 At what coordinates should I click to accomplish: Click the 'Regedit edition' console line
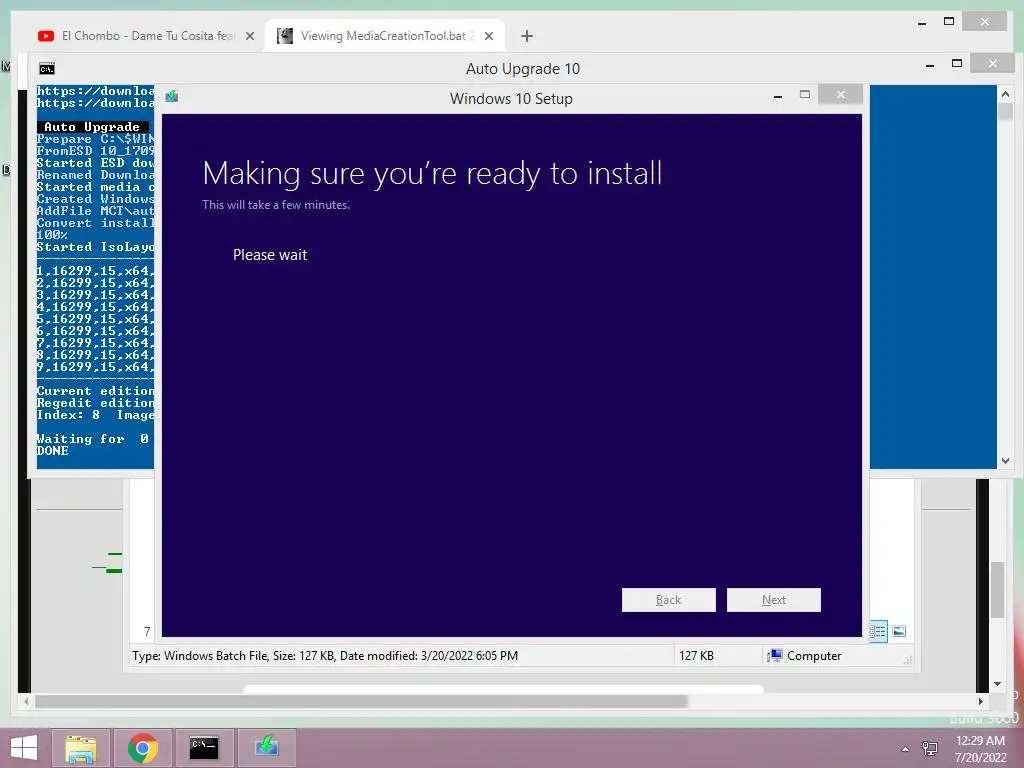95,403
